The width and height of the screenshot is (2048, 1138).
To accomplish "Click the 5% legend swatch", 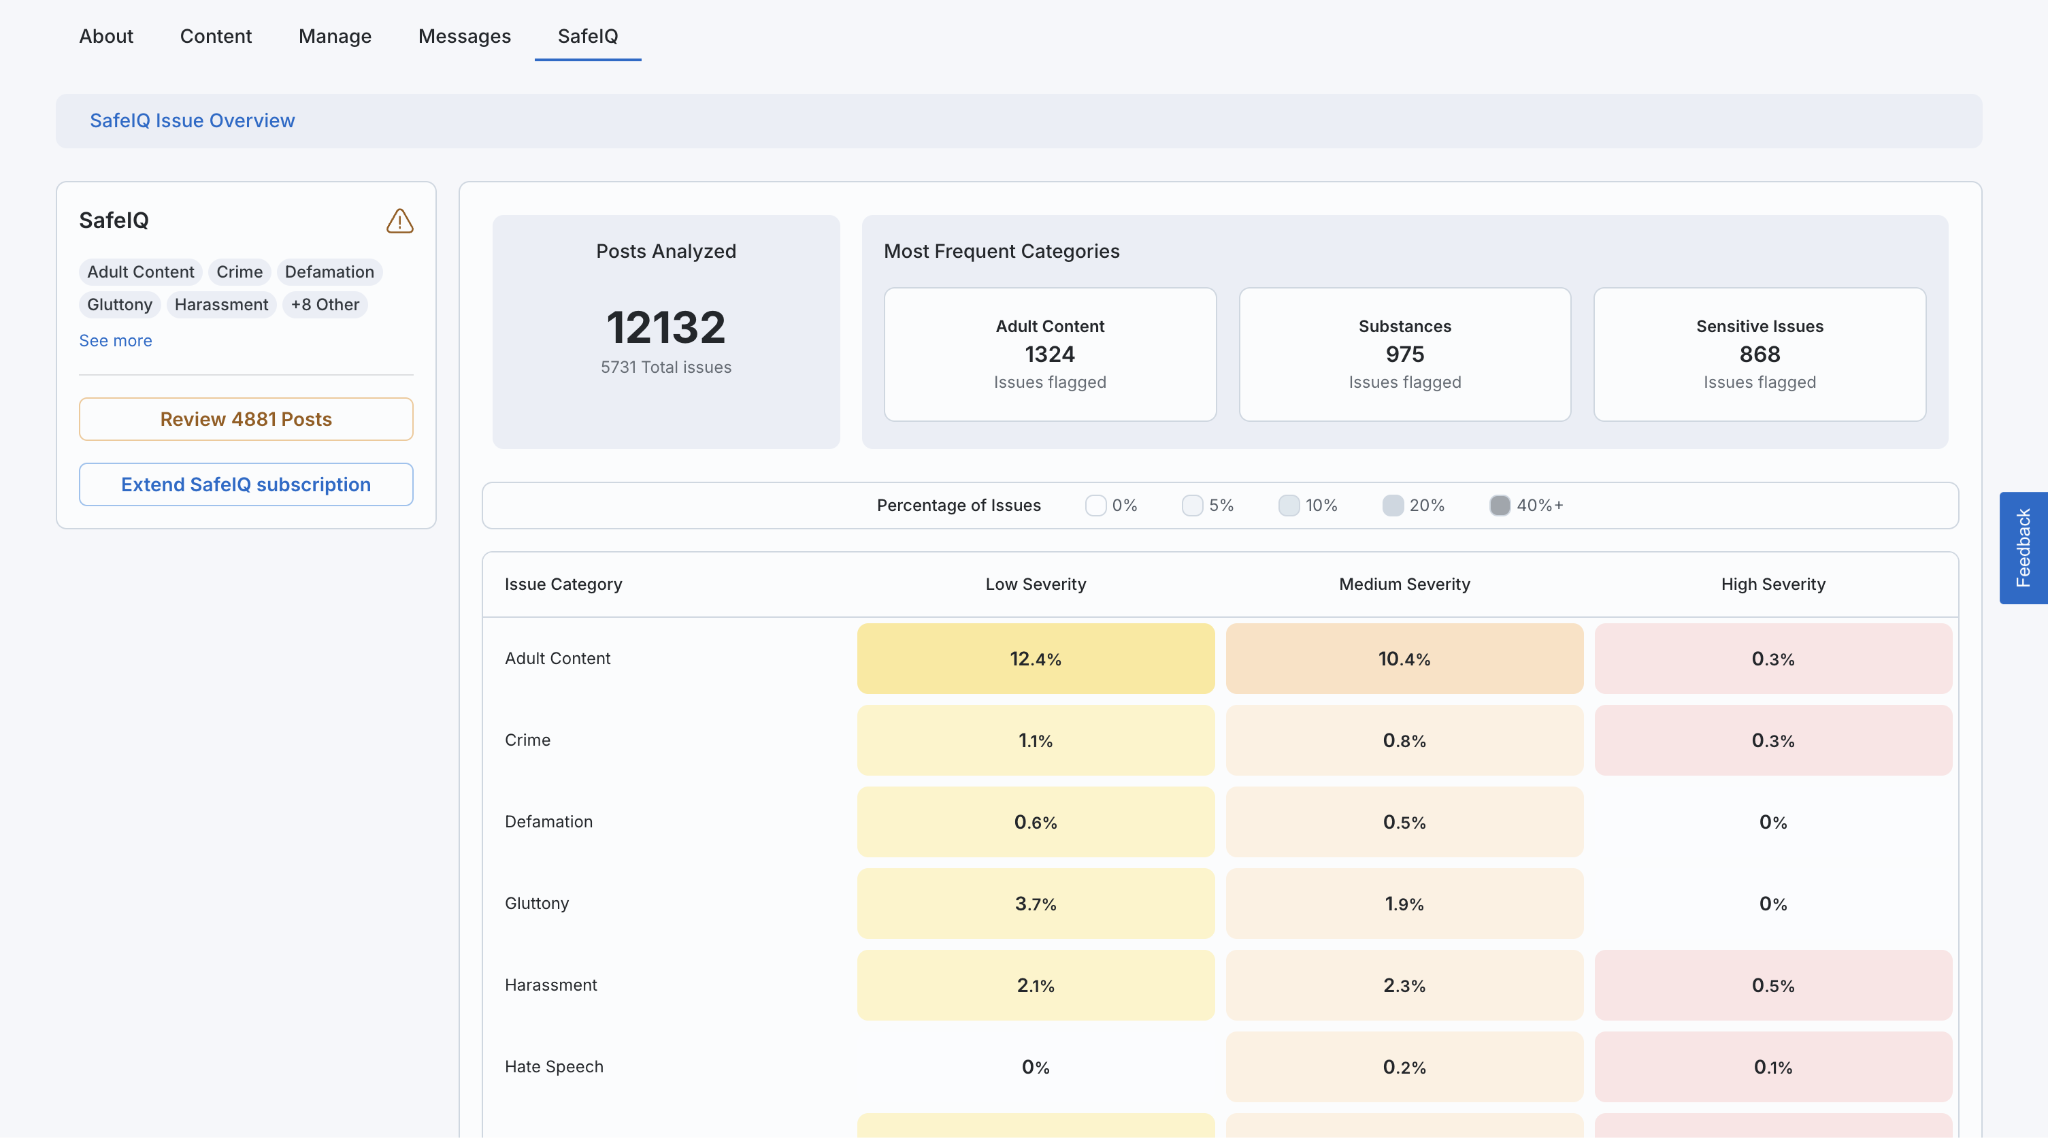I will (x=1192, y=506).
